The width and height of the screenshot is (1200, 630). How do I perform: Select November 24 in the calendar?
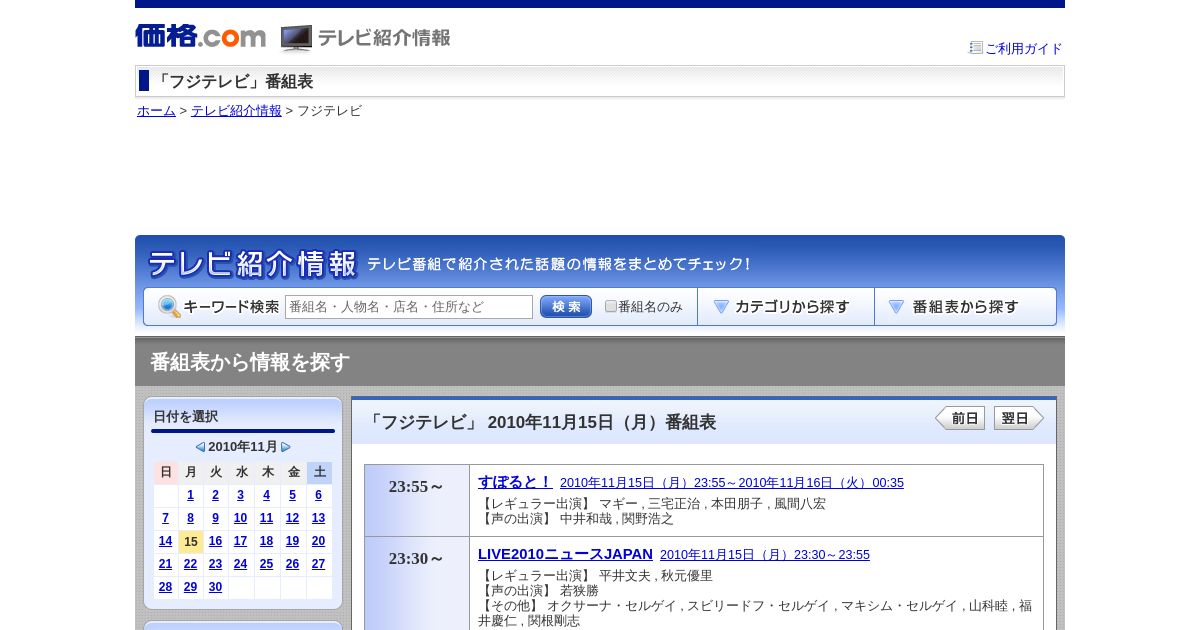(x=240, y=564)
